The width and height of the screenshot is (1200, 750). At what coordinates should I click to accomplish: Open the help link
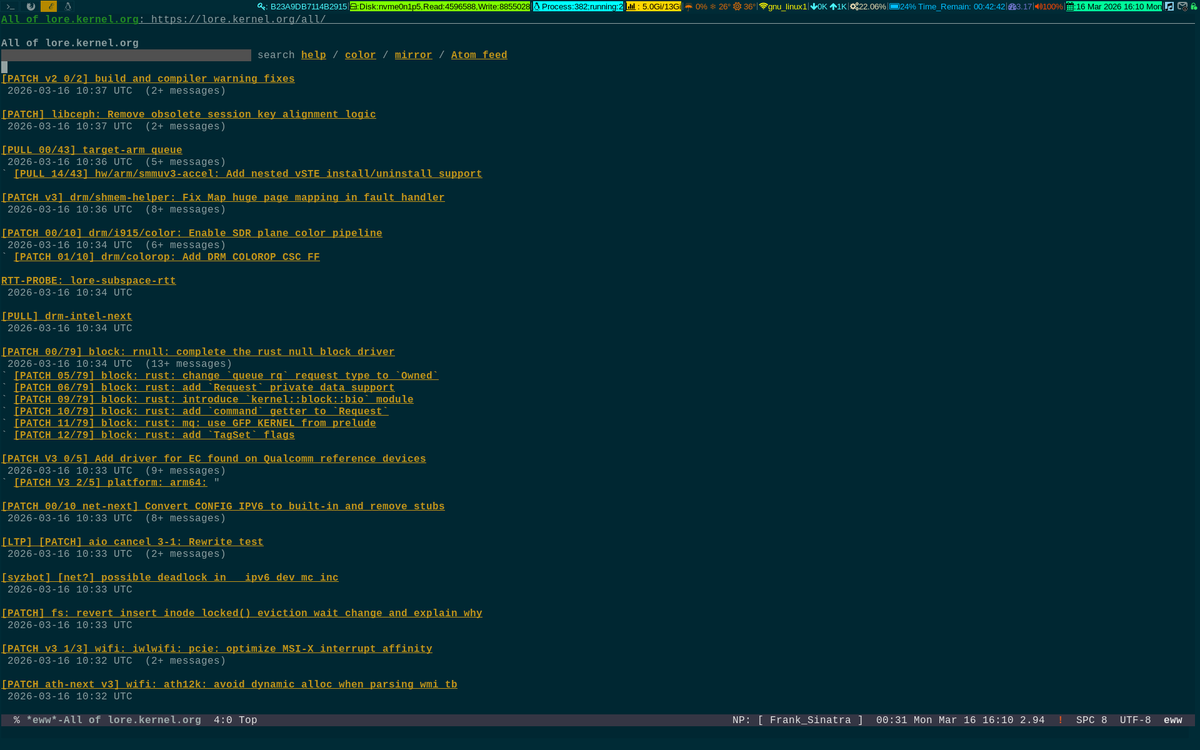tap(313, 55)
